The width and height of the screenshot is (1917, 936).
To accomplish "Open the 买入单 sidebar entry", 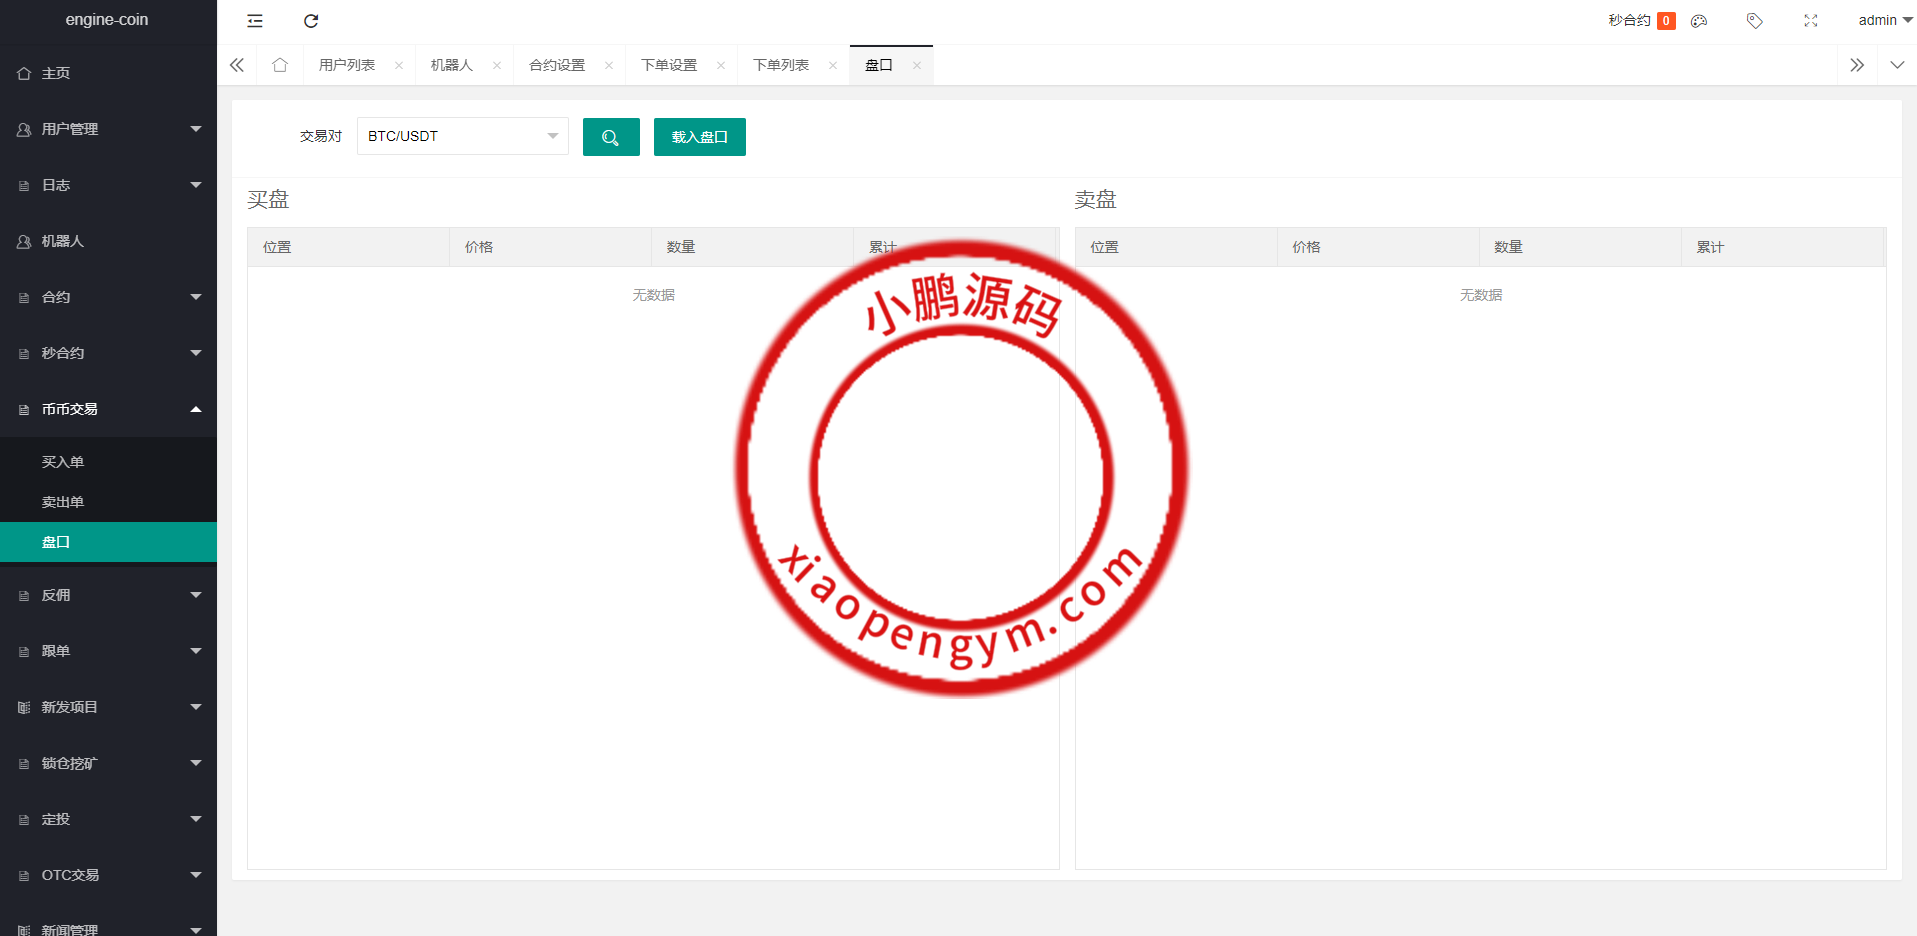I will (x=63, y=461).
